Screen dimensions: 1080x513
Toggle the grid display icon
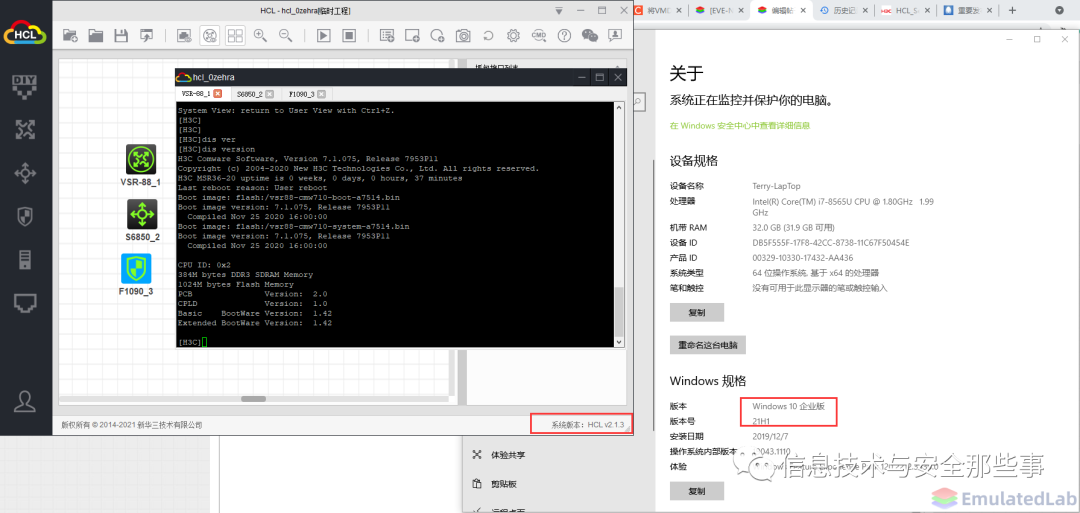(235, 36)
